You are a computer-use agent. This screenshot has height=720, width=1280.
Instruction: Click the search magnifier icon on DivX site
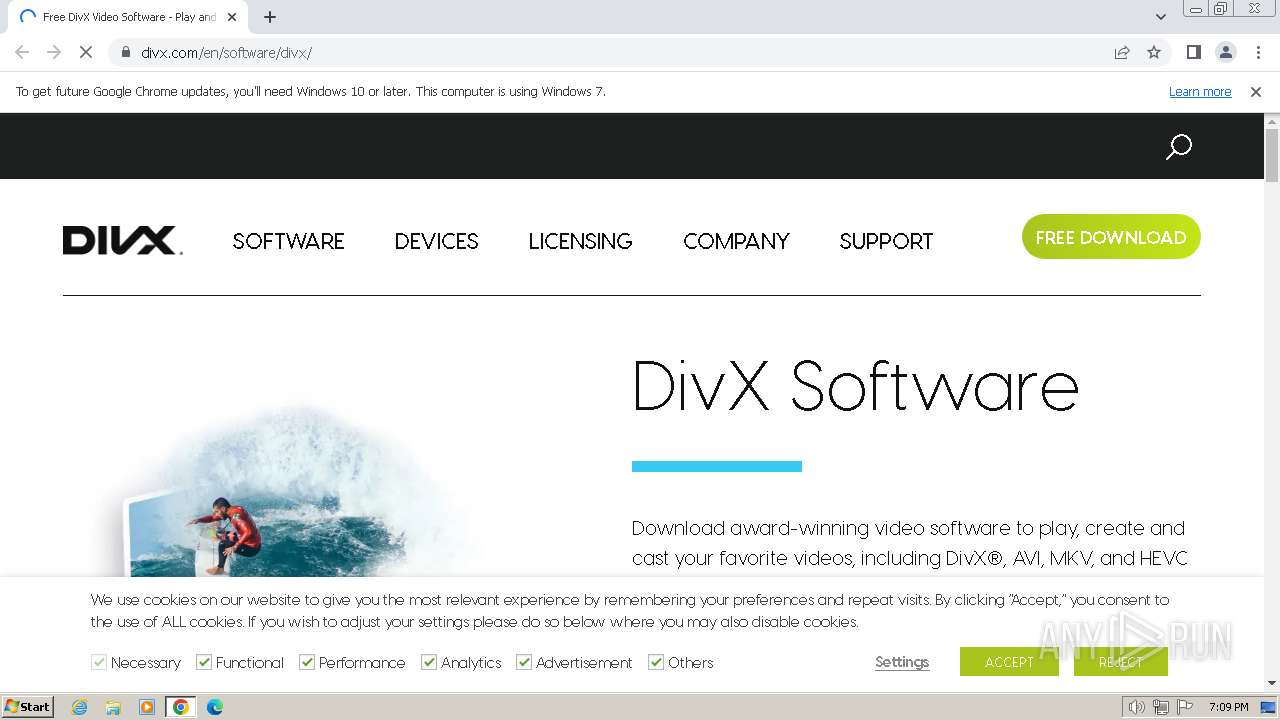click(x=1179, y=147)
